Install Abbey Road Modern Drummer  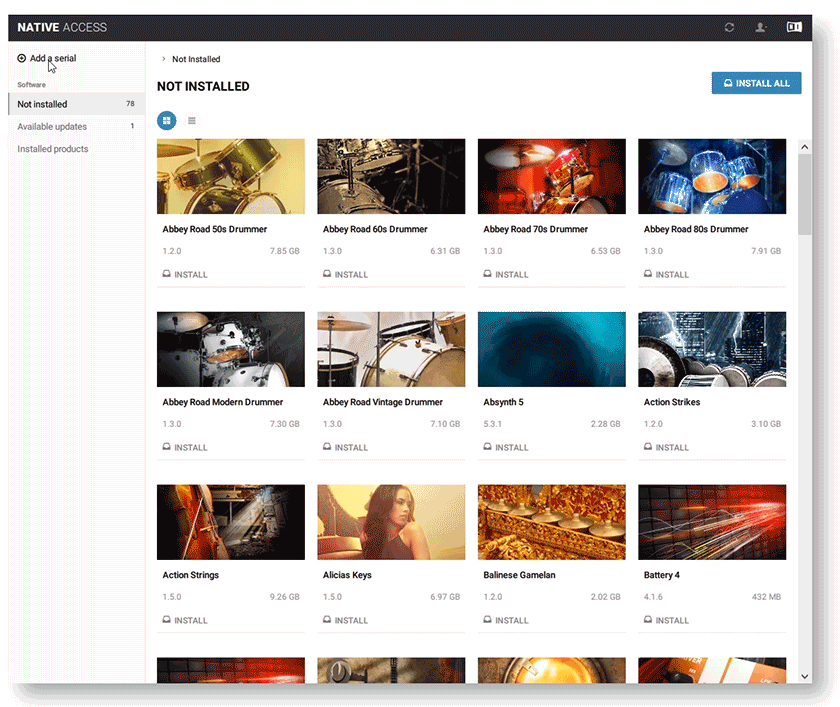(x=185, y=447)
